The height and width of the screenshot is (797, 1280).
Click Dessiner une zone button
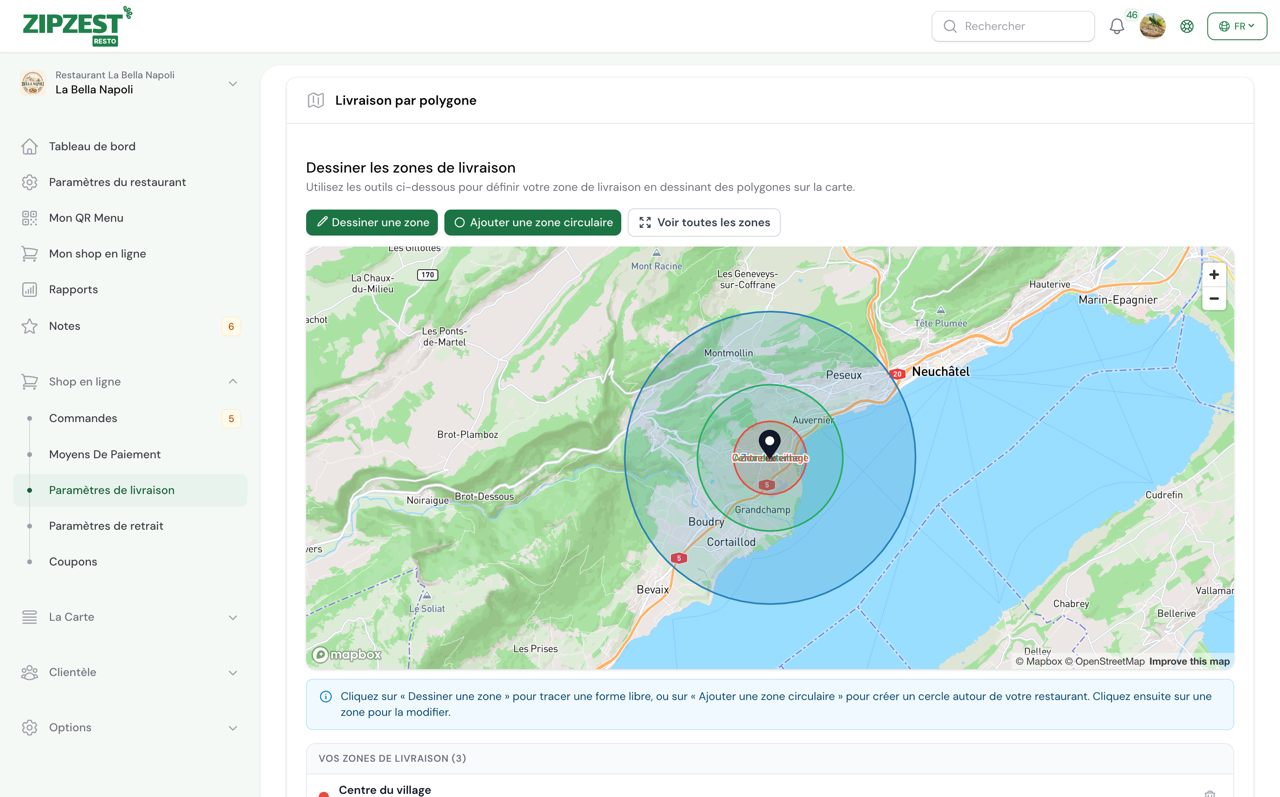(x=372, y=222)
